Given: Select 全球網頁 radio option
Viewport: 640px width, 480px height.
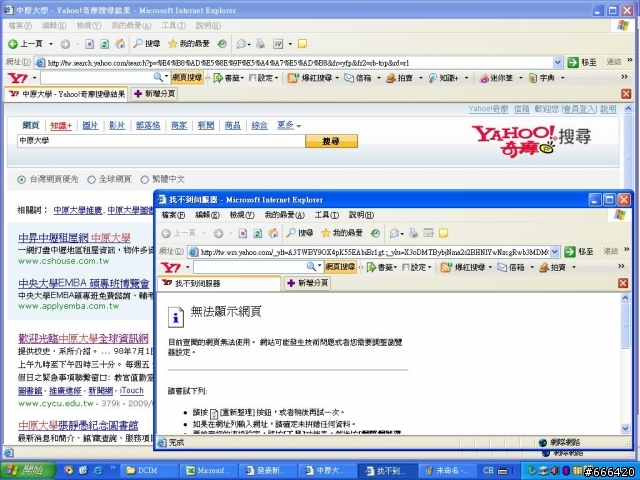Looking at the screenshot, I should point(91,180).
